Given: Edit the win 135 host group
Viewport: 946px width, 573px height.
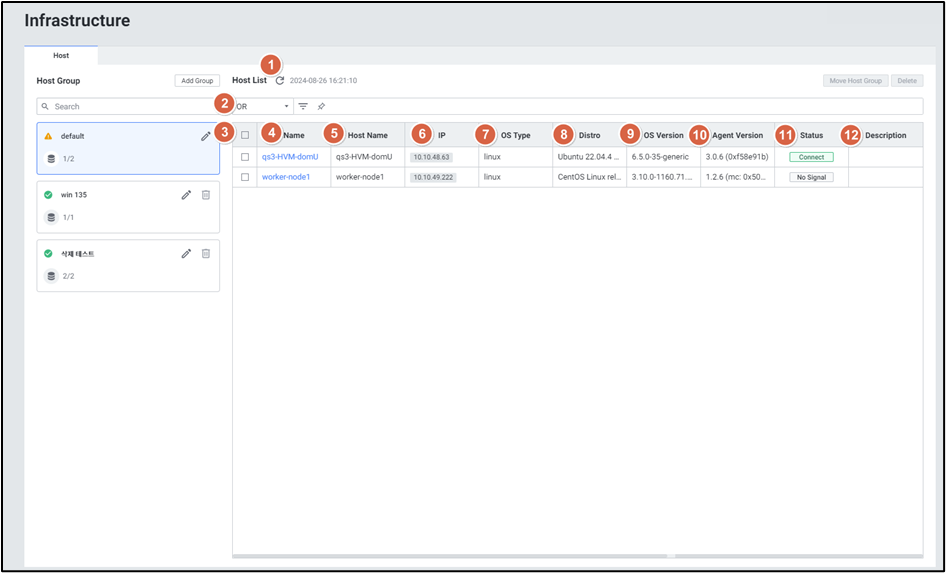Looking at the screenshot, I should pyautogui.click(x=186, y=195).
